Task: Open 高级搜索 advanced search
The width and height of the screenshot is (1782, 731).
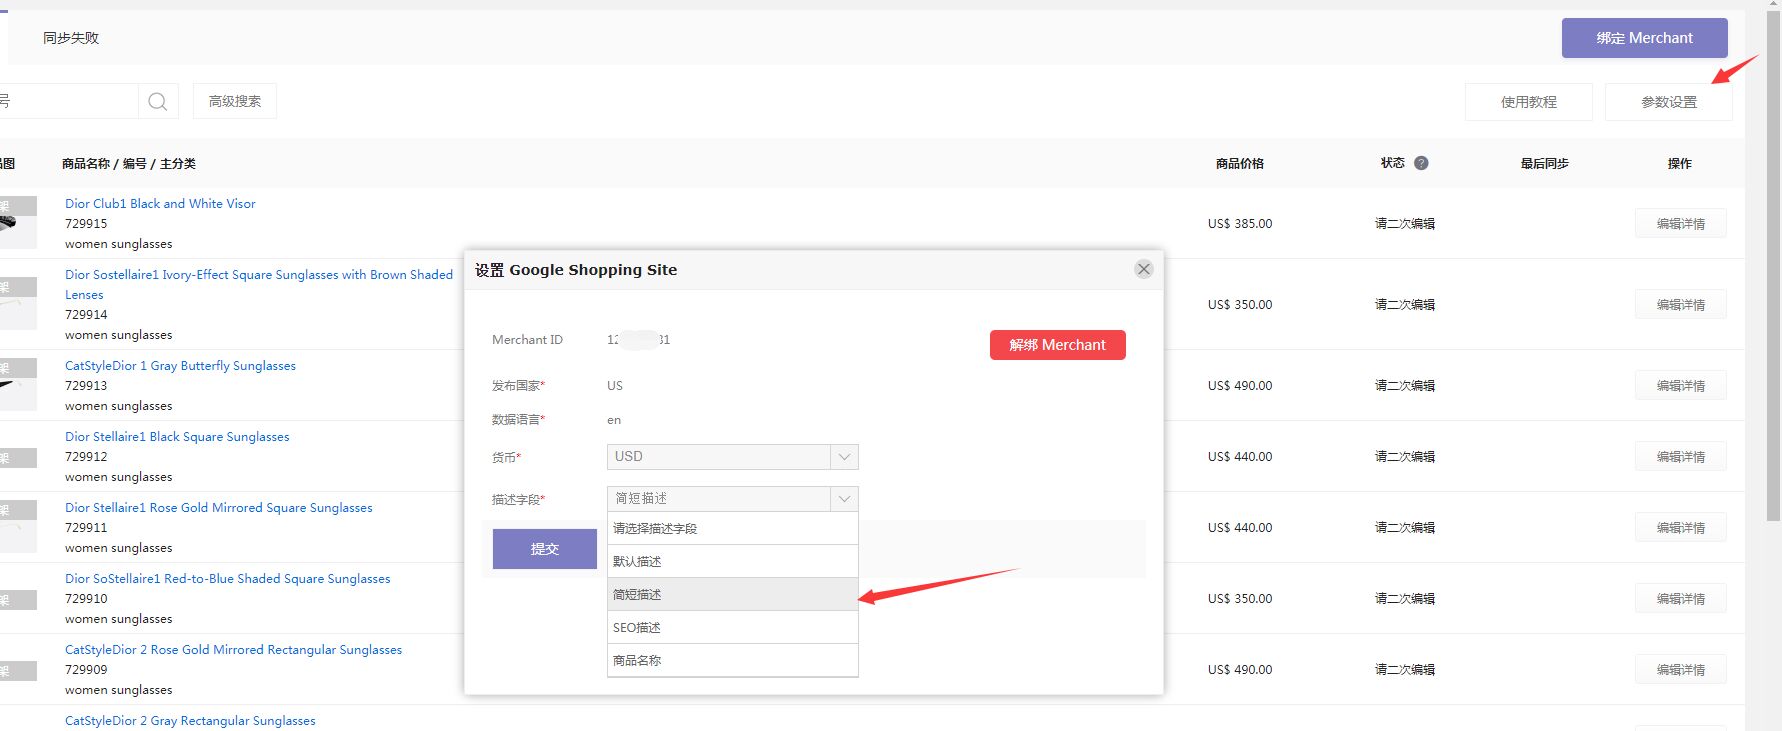Action: (x=234, y=101)
